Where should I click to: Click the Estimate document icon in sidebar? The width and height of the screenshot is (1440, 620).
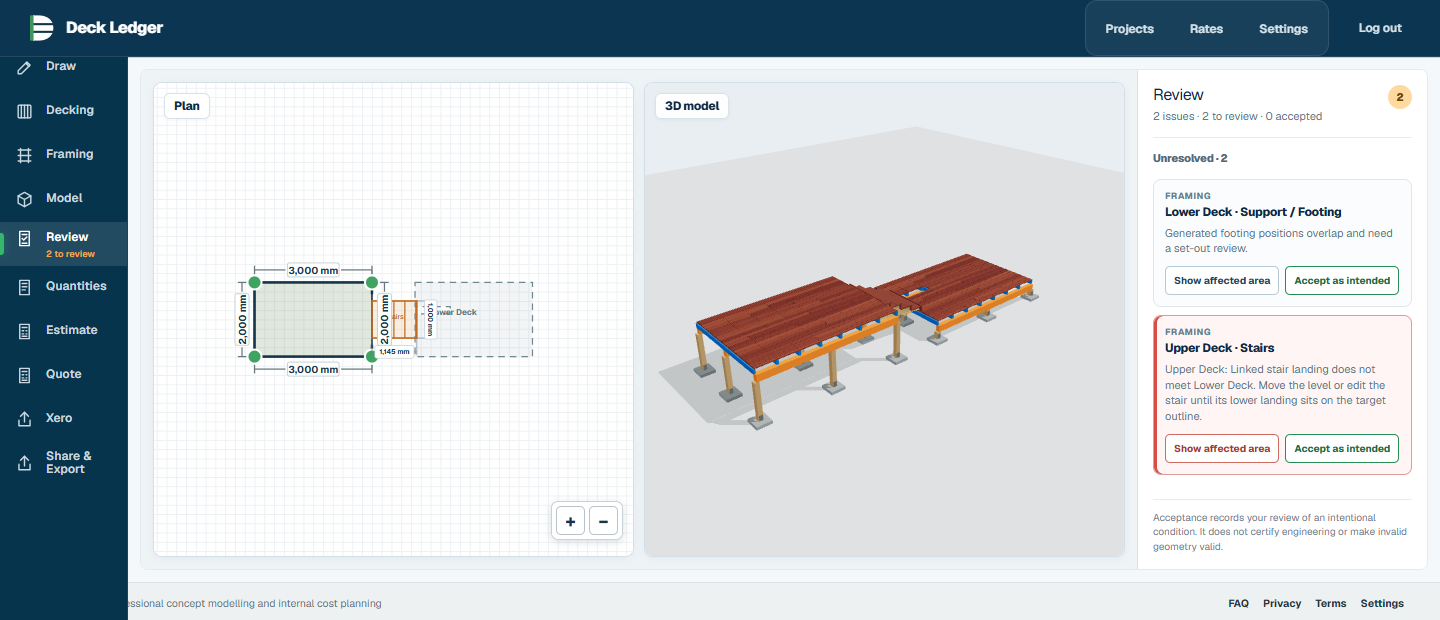[25, 331]
